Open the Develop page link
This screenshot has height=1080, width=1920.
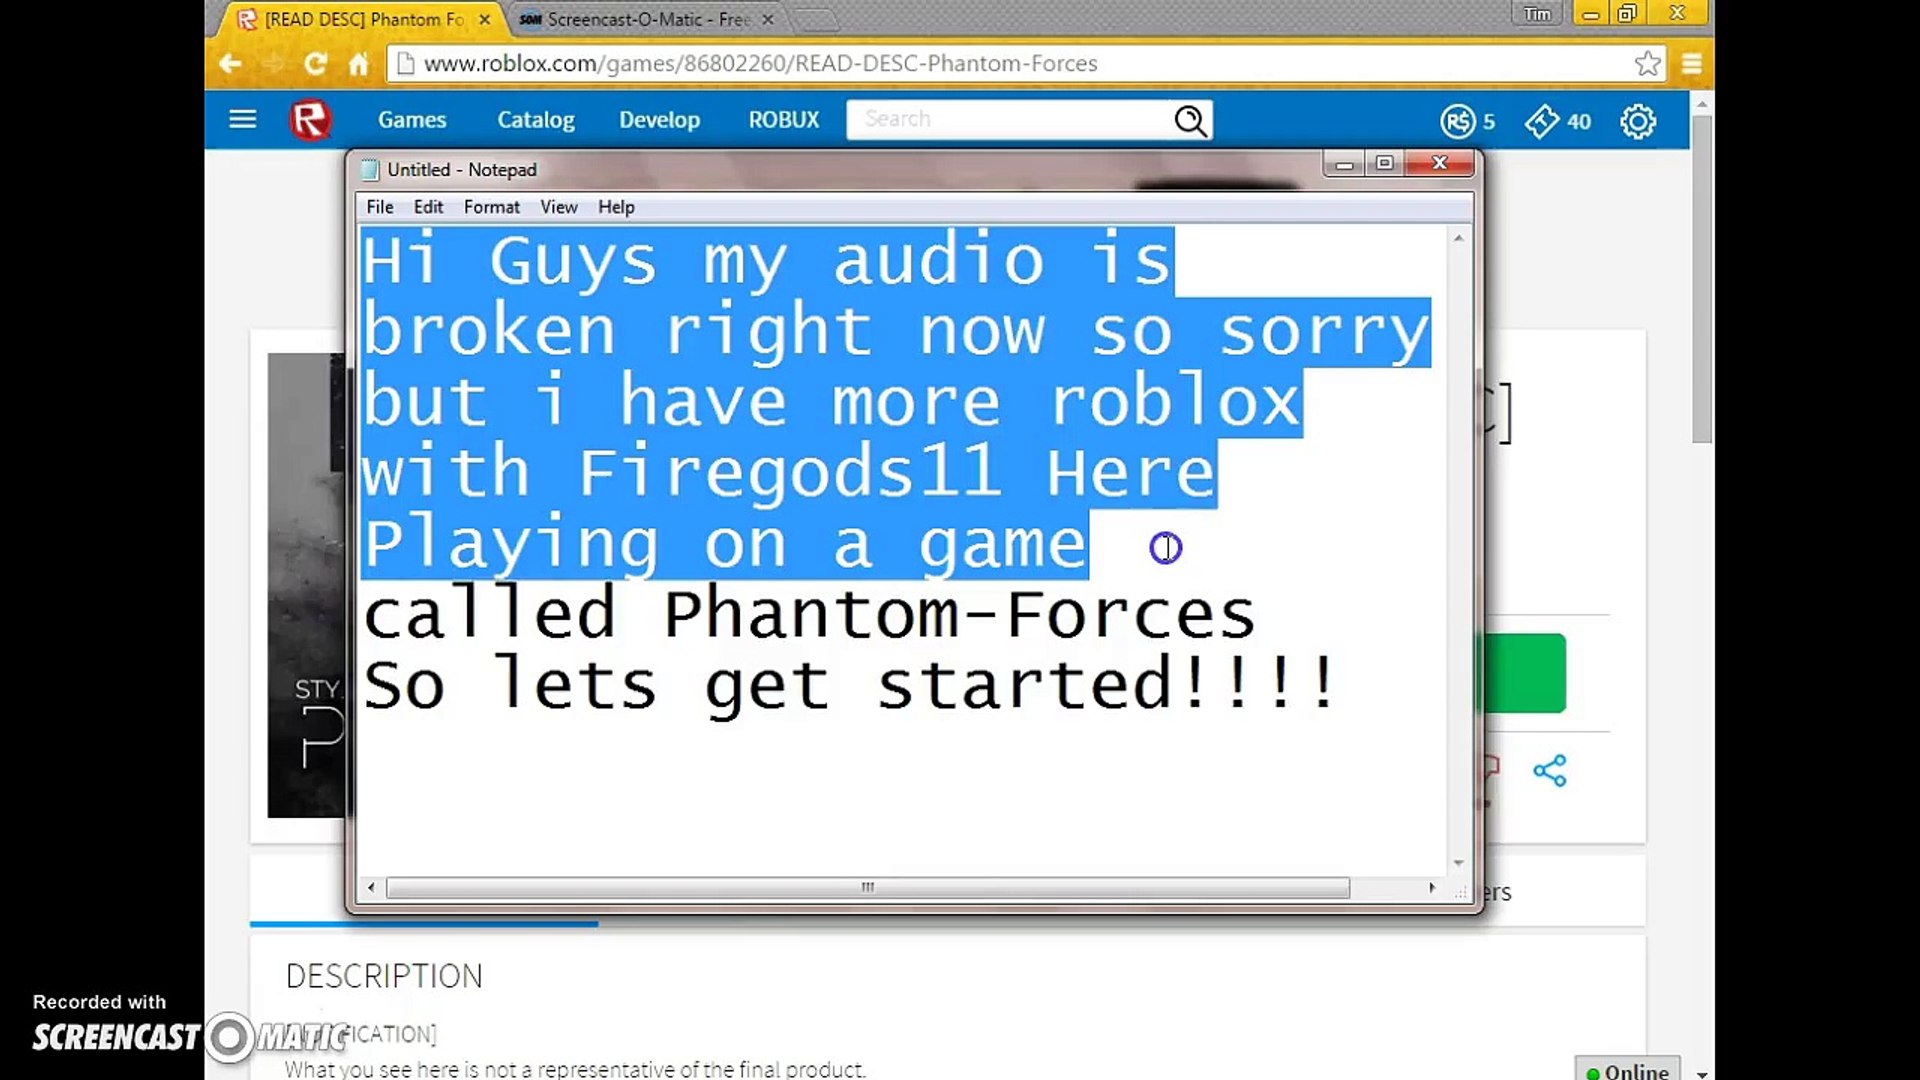coord(659,120)
